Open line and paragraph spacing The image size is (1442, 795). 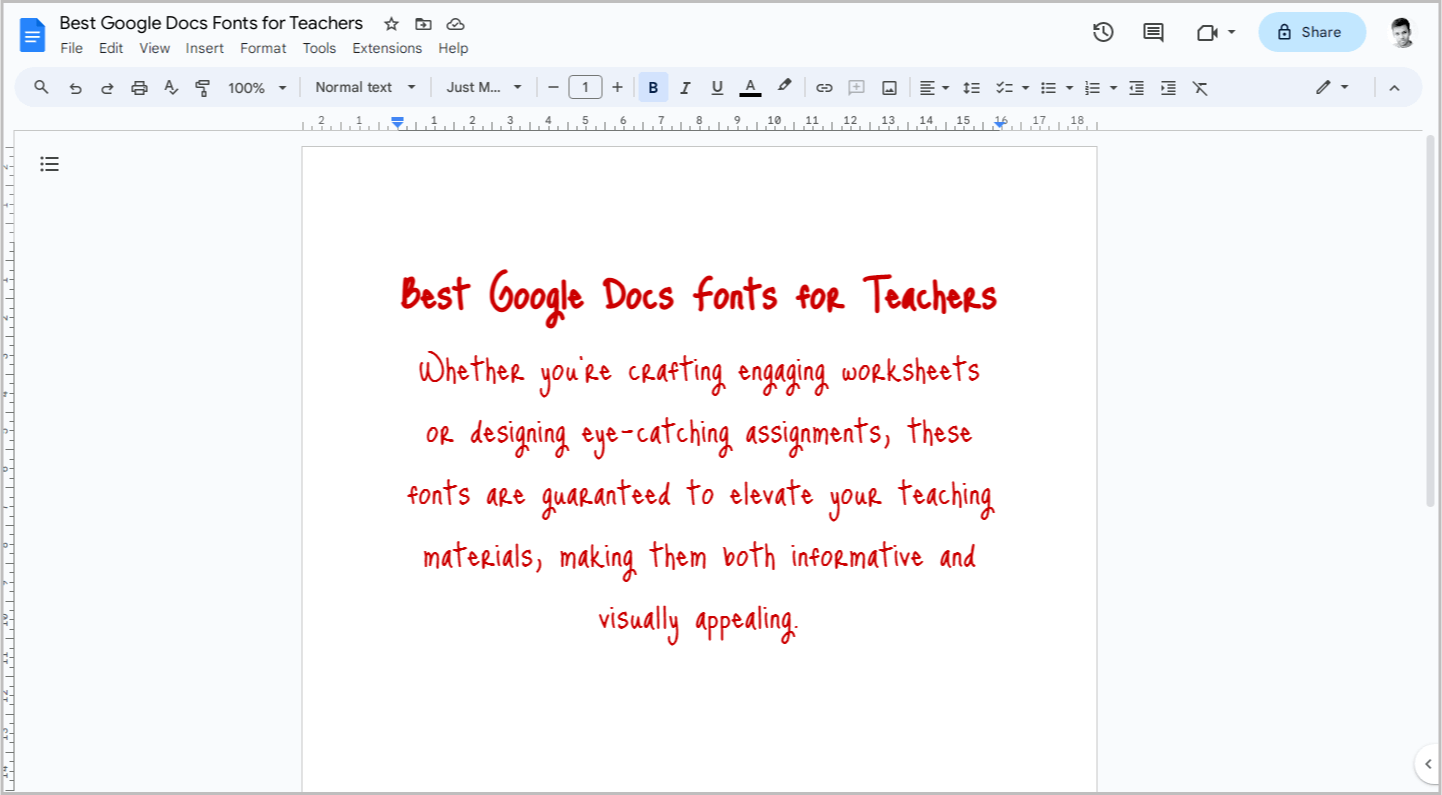971,88
